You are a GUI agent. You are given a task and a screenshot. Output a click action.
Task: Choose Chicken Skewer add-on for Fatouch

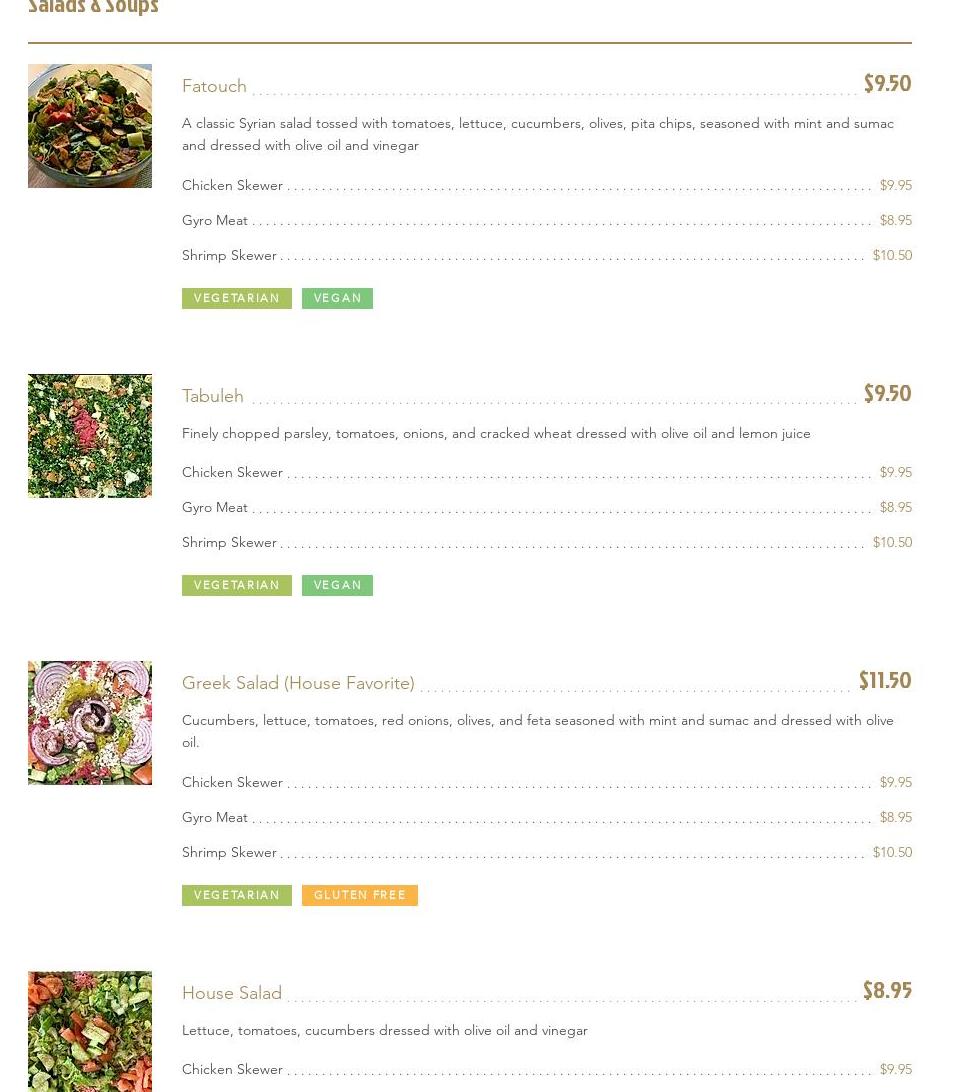pos(233,185)
